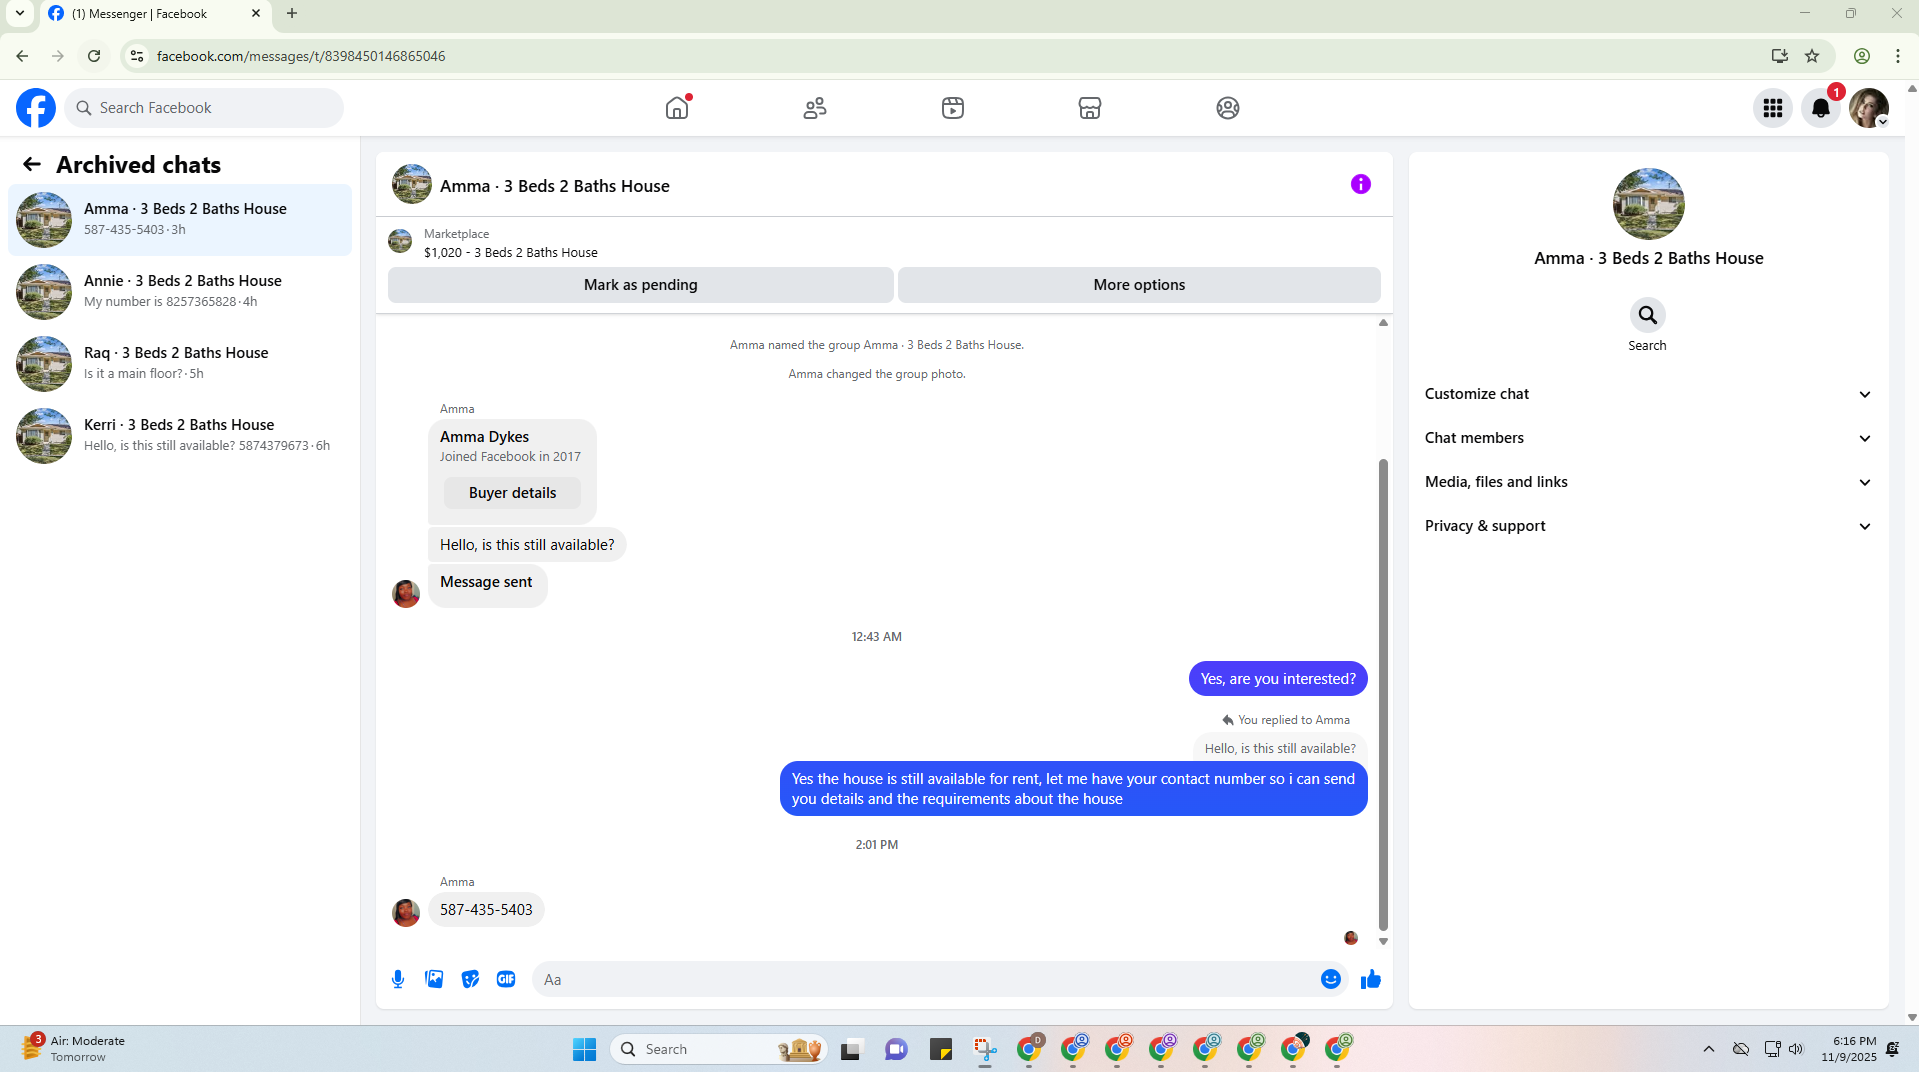Screen dimensions: 1919x1072
Task: Attach a file with the photo icon
Action: pos(434,979)
